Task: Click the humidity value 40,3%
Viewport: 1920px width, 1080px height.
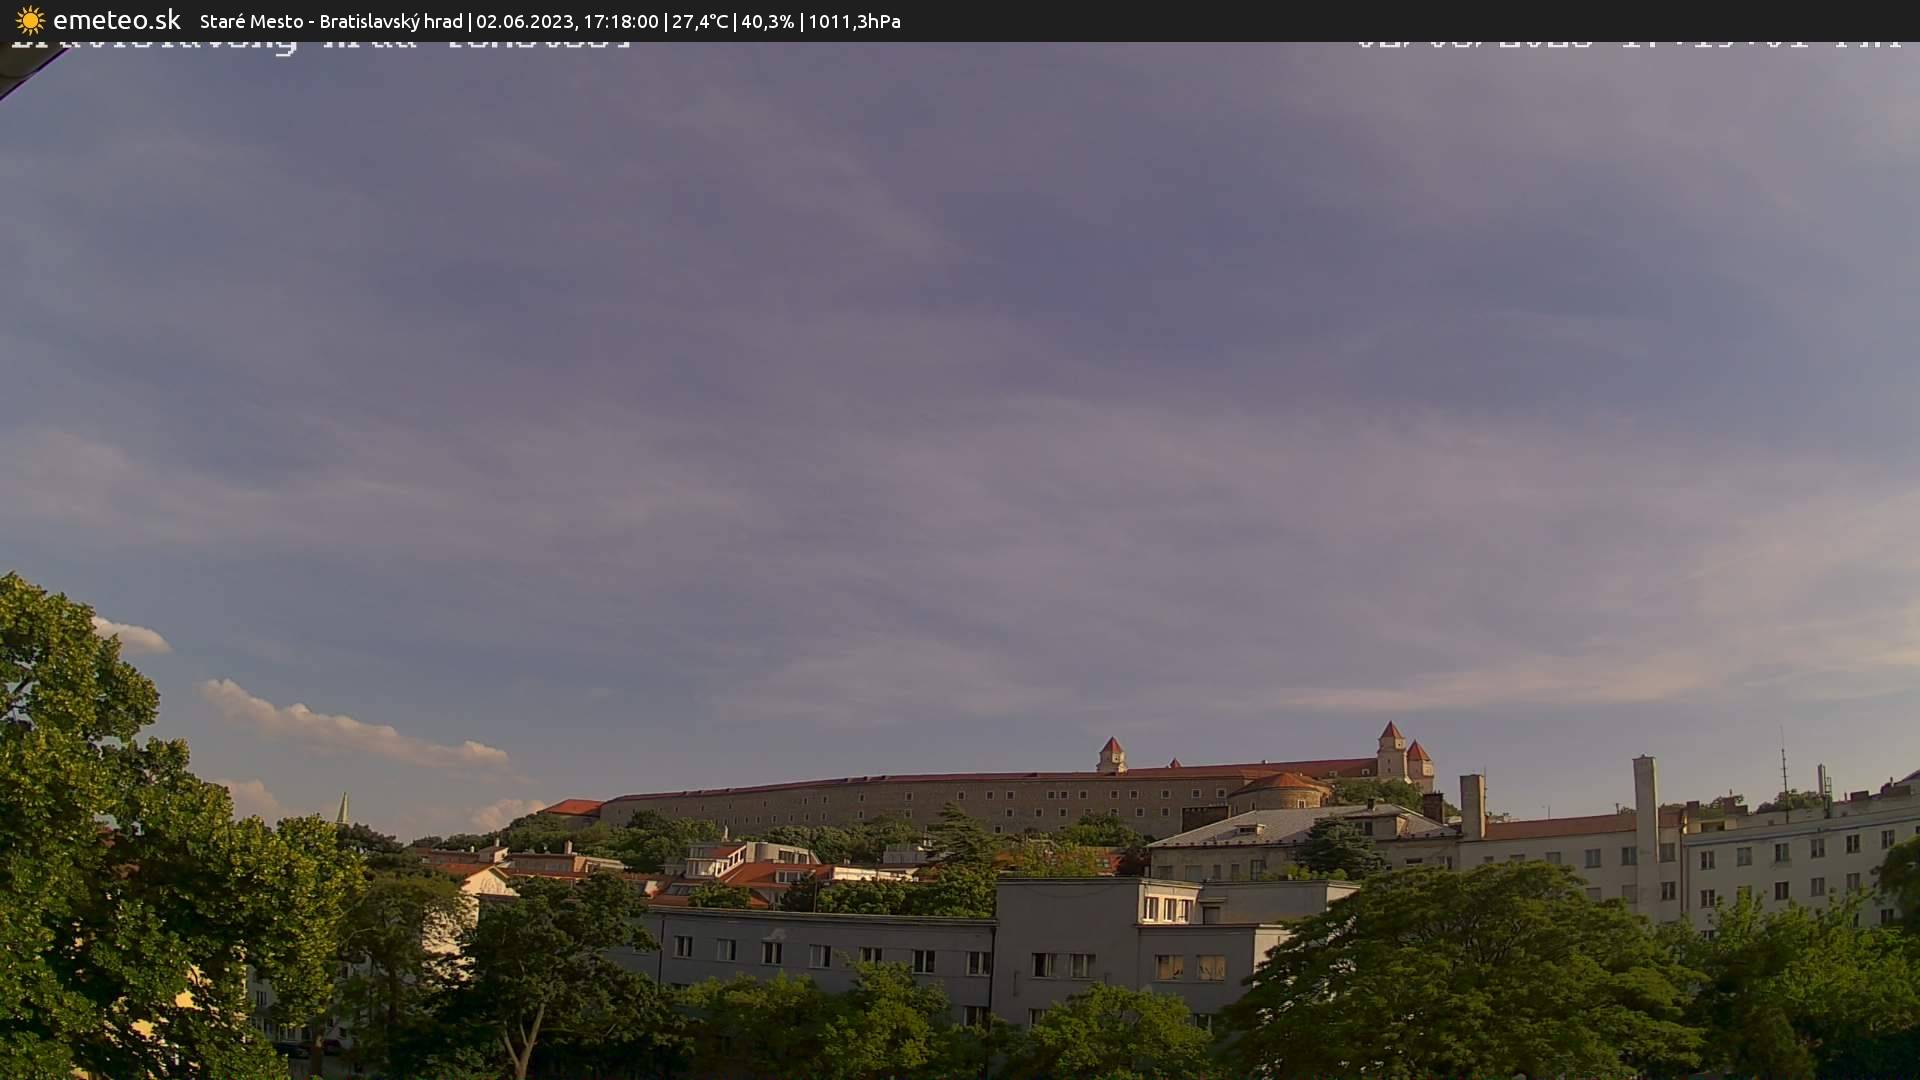Action: pyautogui.click(x=769, y=20)
